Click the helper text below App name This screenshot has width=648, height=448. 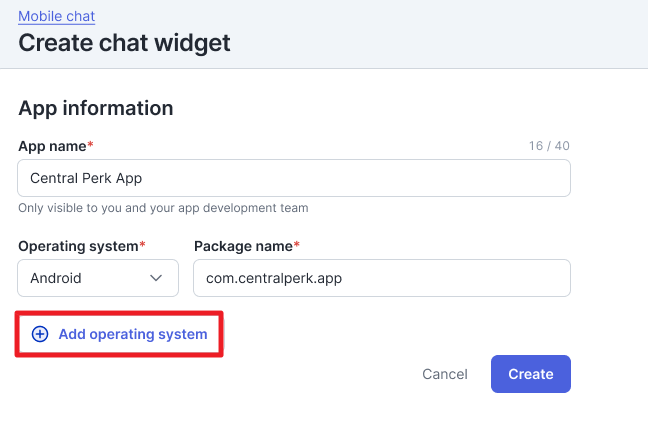(x=163, y=208)
